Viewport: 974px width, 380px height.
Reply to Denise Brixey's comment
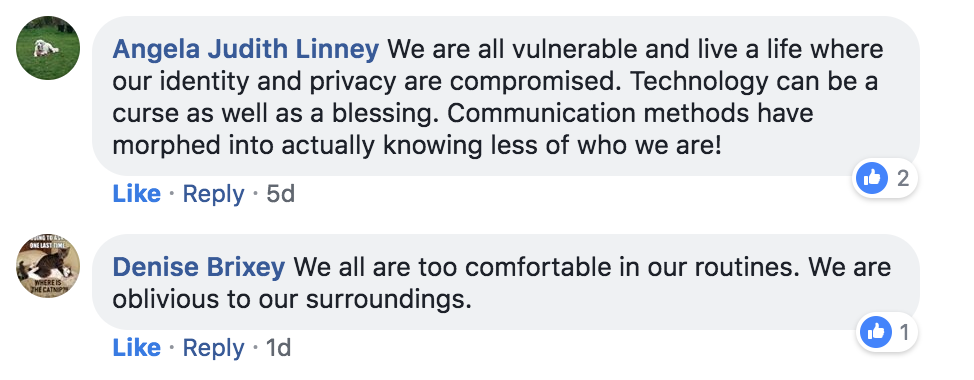pyautogui.click(x=213, y=348)
